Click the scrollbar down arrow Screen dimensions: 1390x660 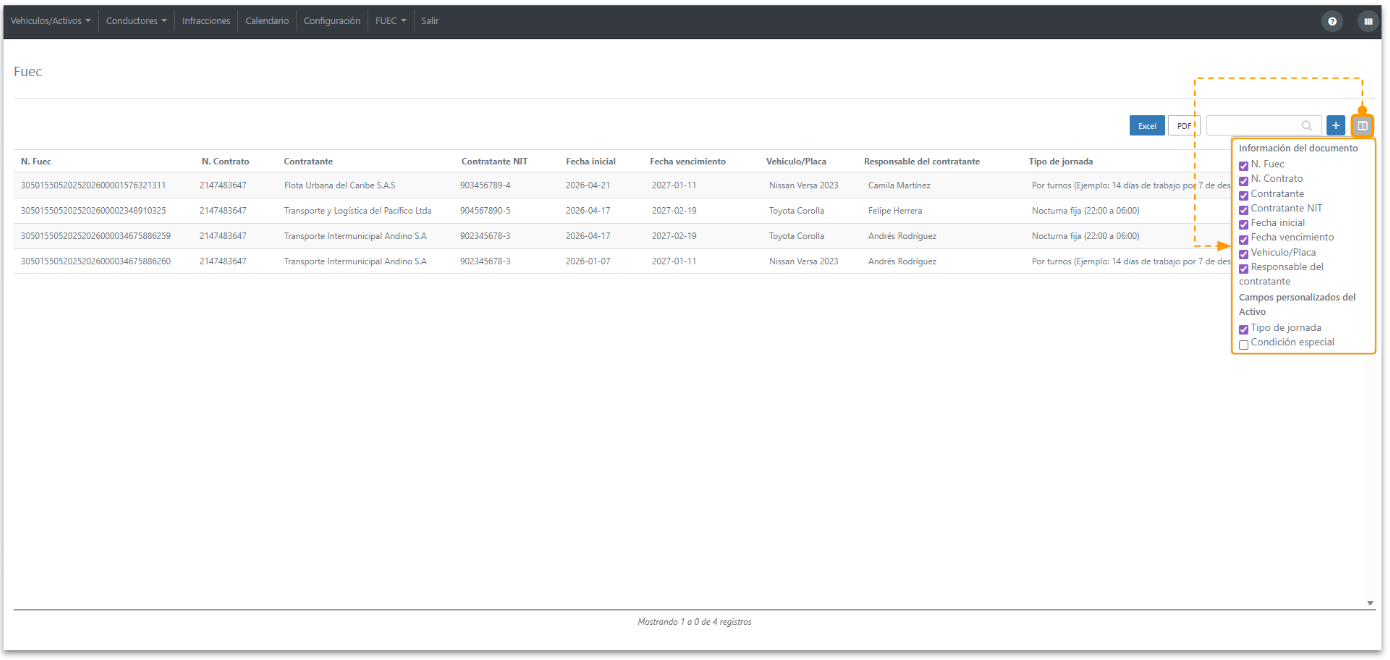[x=1370, y=603]
